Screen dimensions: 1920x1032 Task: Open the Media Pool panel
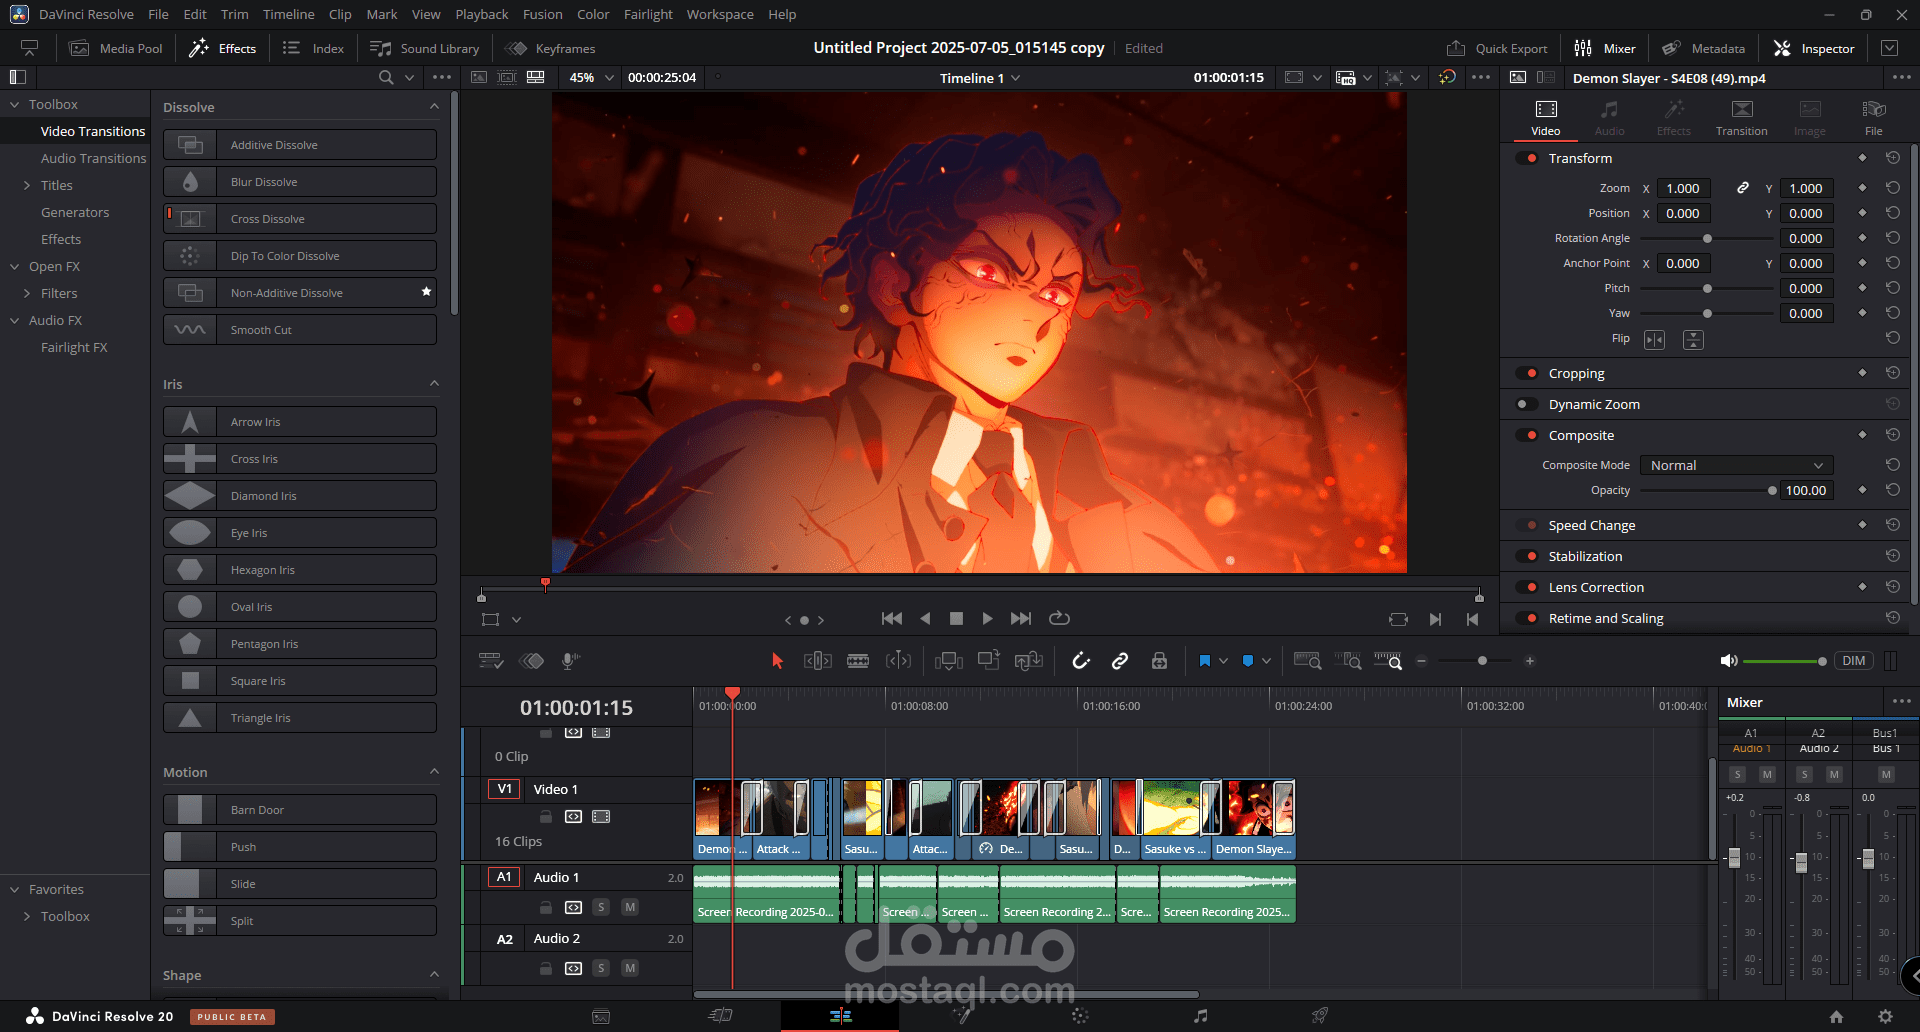pos(116,48)
